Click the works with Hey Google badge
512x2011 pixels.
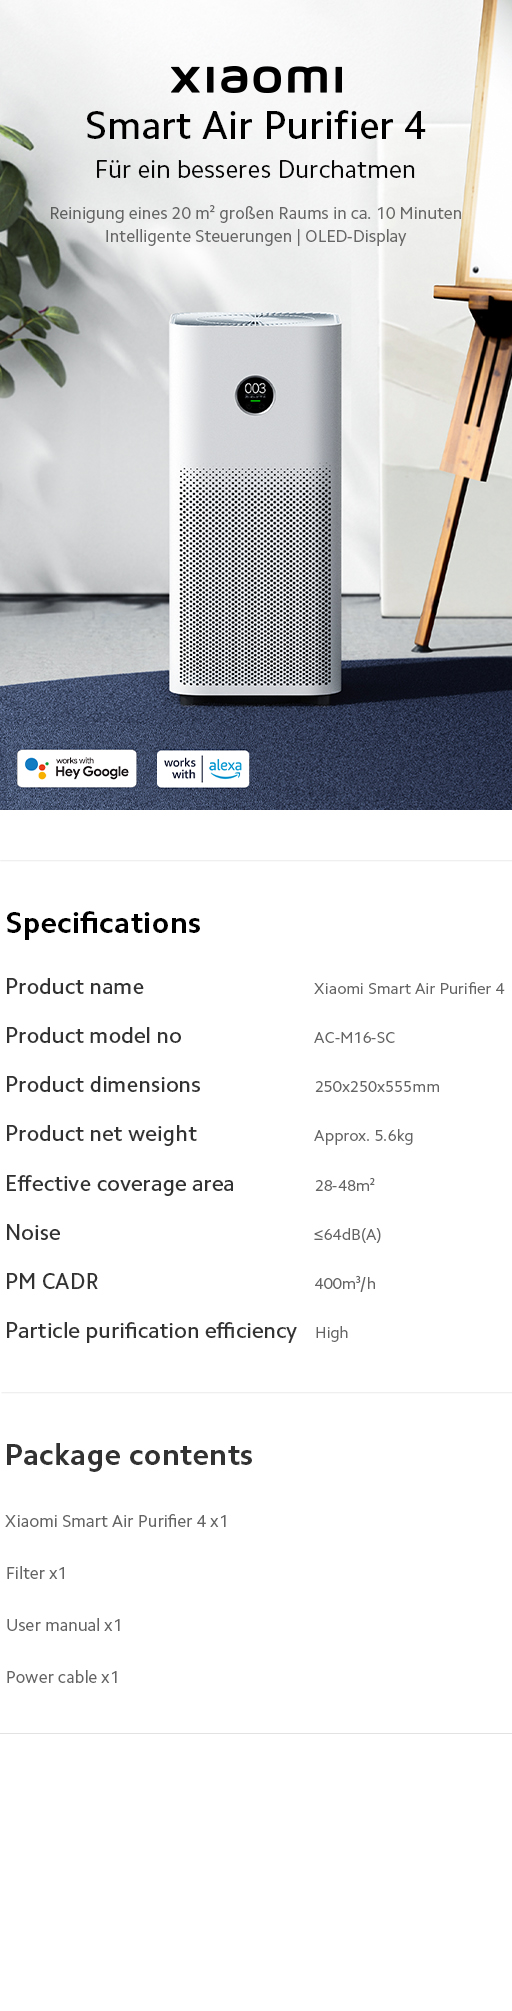pos(77,768)
